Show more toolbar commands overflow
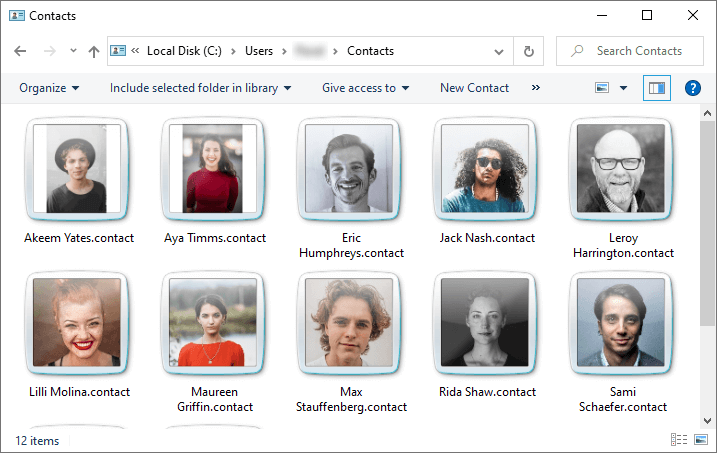The height and width of the screenshot is (453, 717). pos(535,87)
